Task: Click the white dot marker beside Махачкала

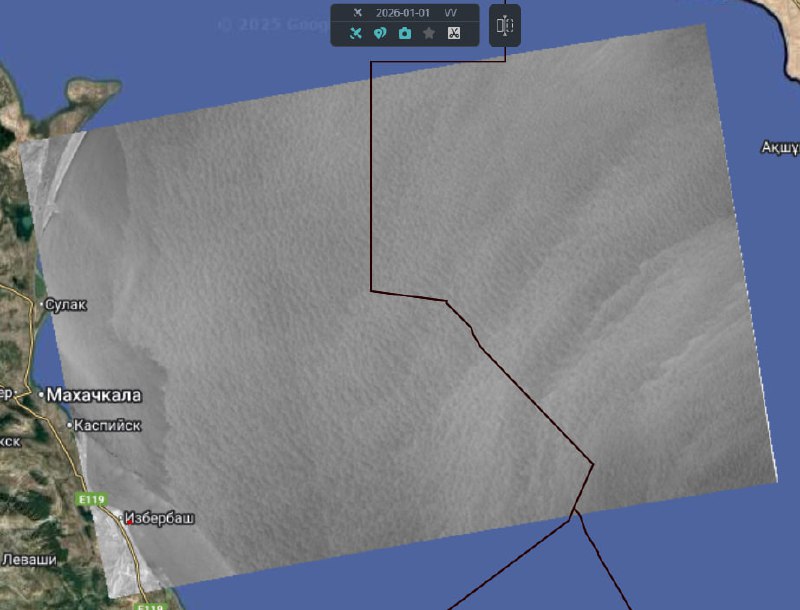Action: pyautogui.click(x=42, y=396)
